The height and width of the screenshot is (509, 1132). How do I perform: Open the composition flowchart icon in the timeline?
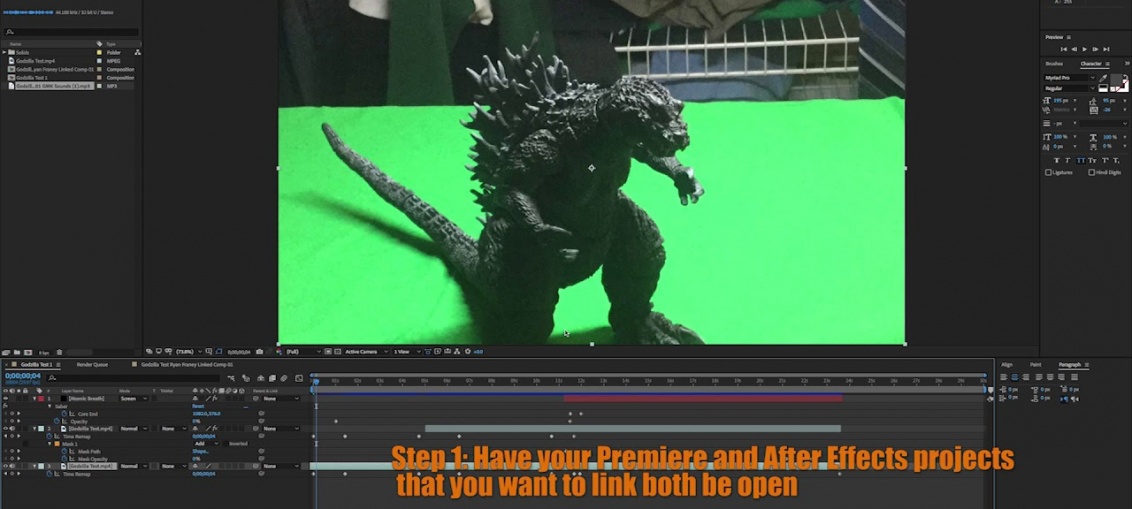[x=231, y=378]
